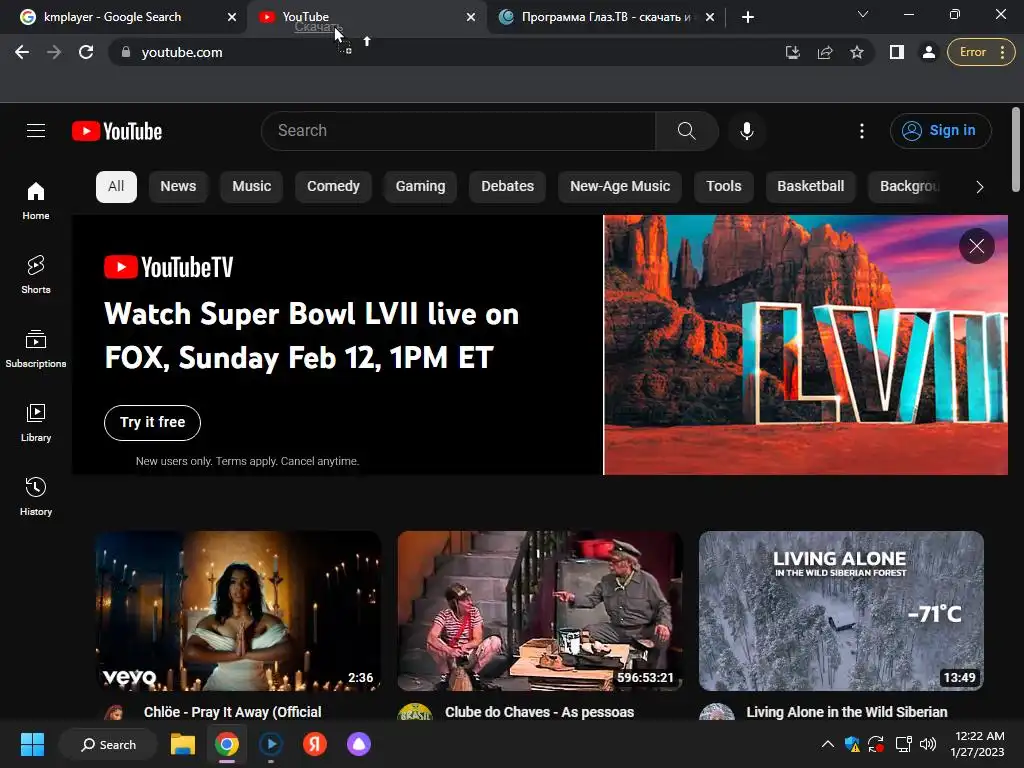Open the clock showing 12:22 AM

tap(978, 744)
